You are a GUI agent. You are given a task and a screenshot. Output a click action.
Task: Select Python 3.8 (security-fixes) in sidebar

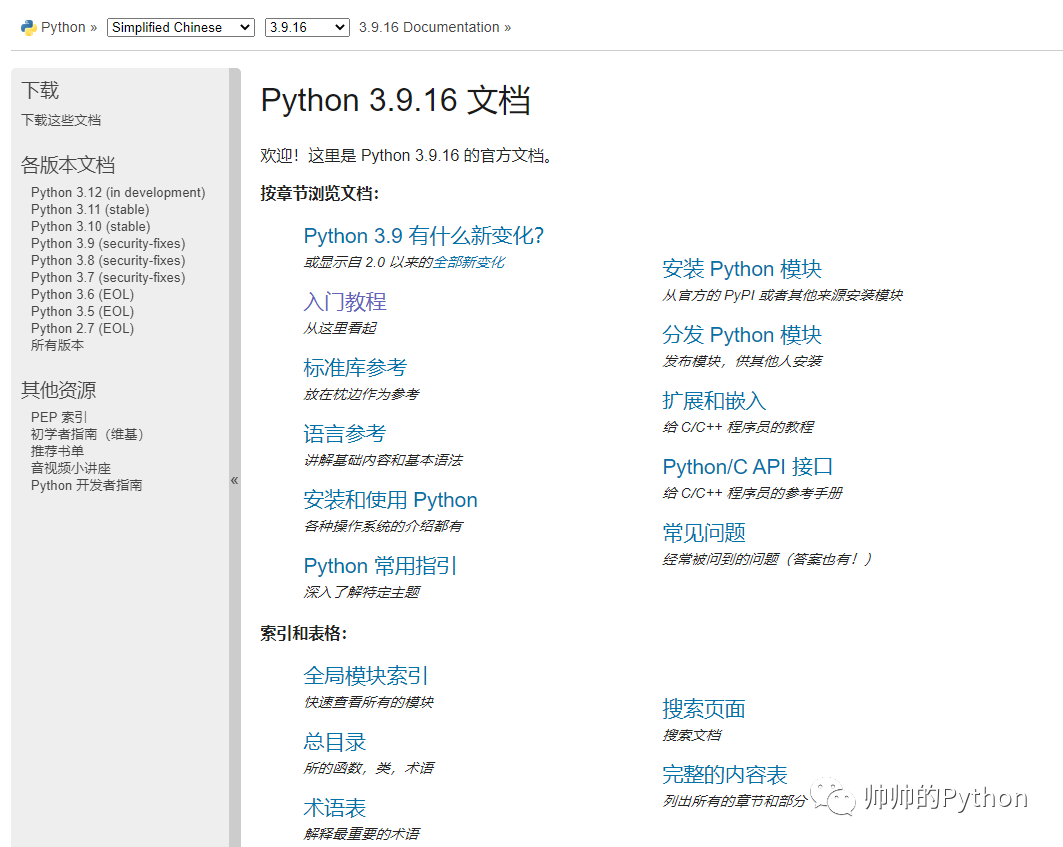pyautogui.click(x=108, y=260)
